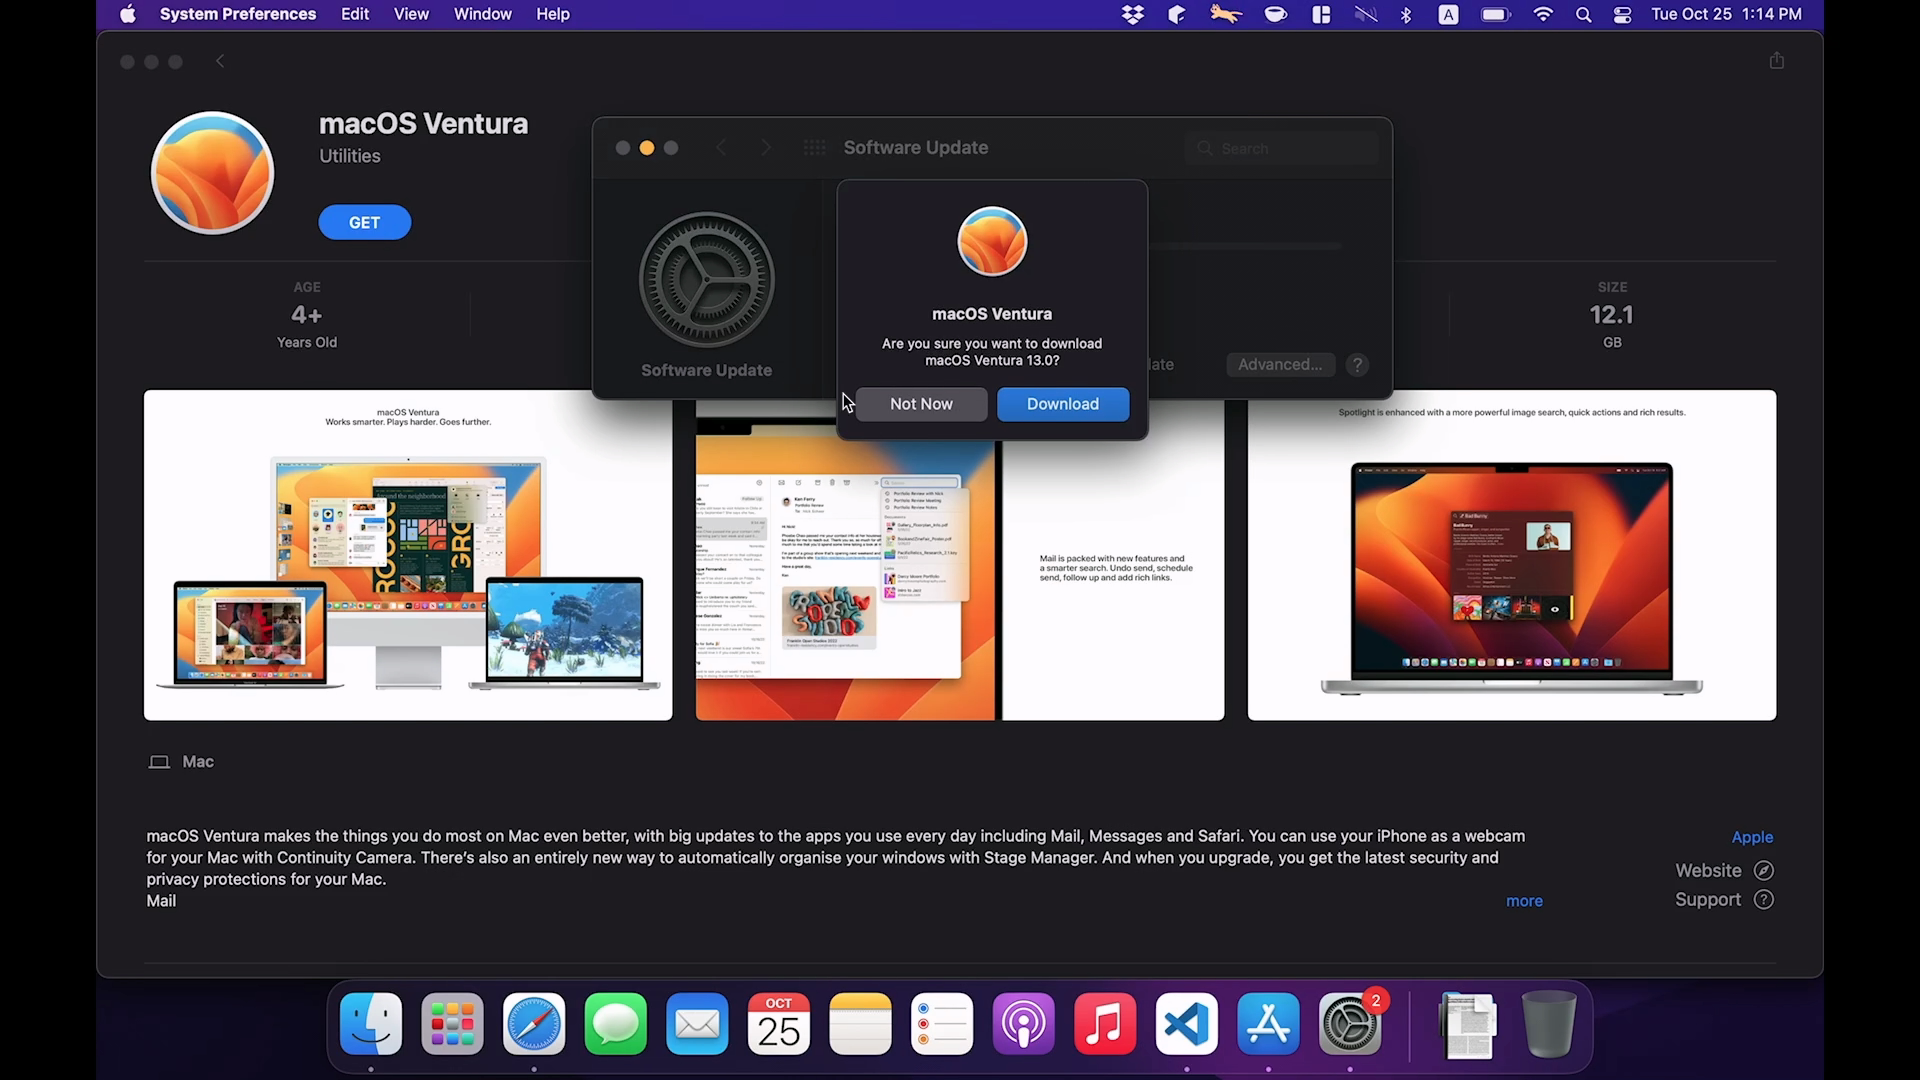Open the Window menu
Viewport: 1920px width, 1080px height.
pos(483,14)
